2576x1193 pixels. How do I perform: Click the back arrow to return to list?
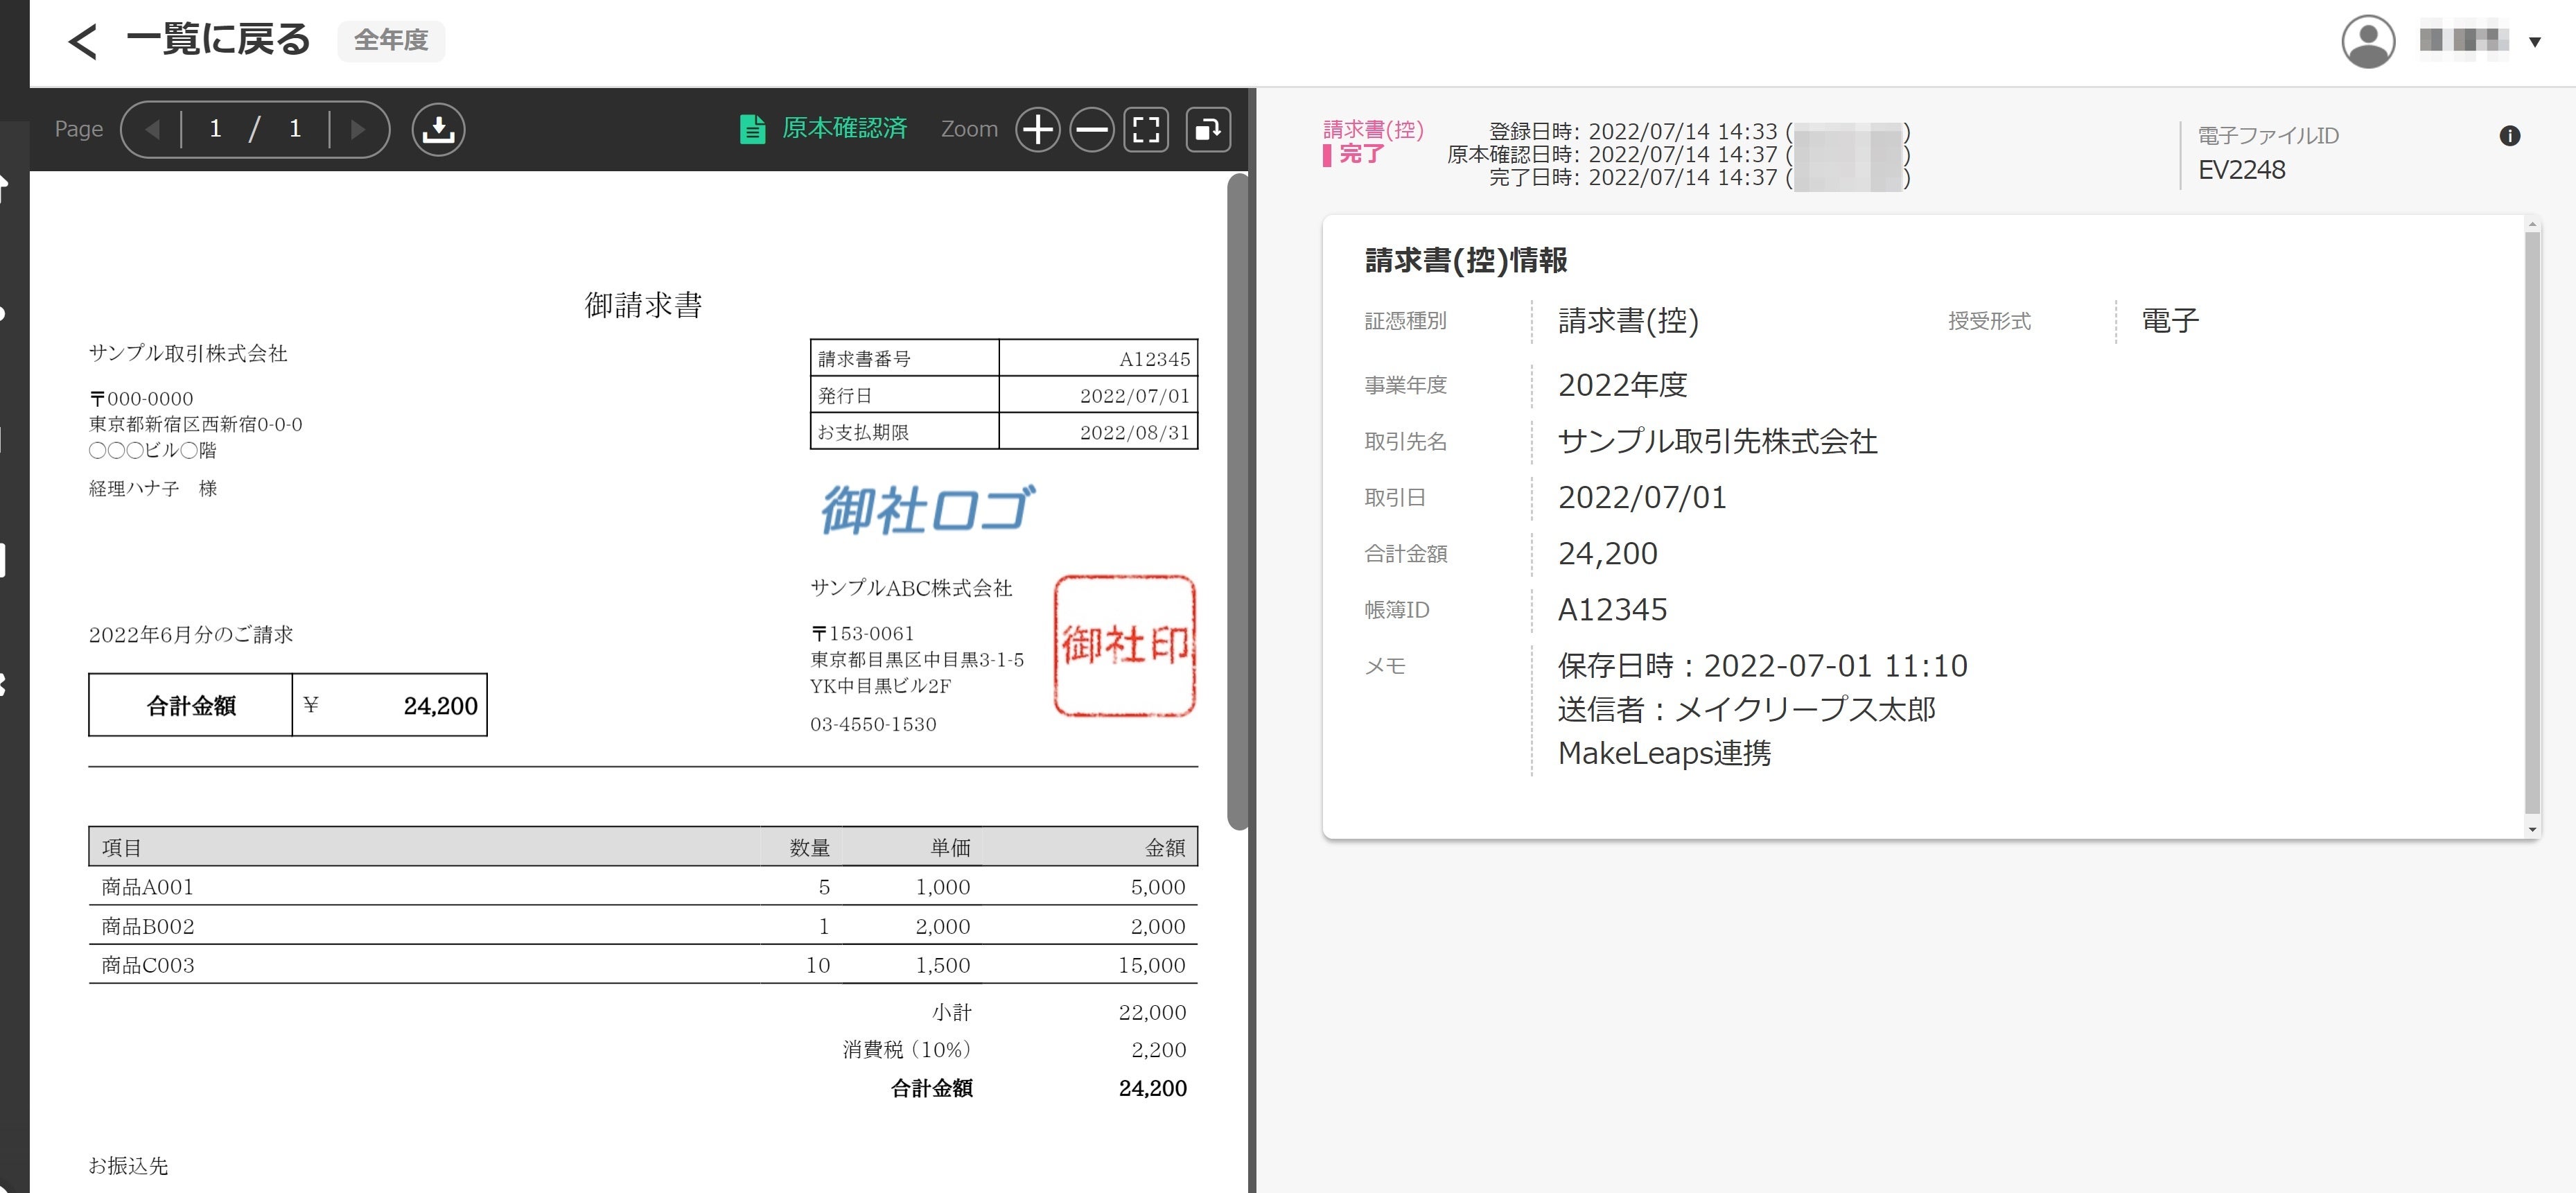click(x=82, y=41)
